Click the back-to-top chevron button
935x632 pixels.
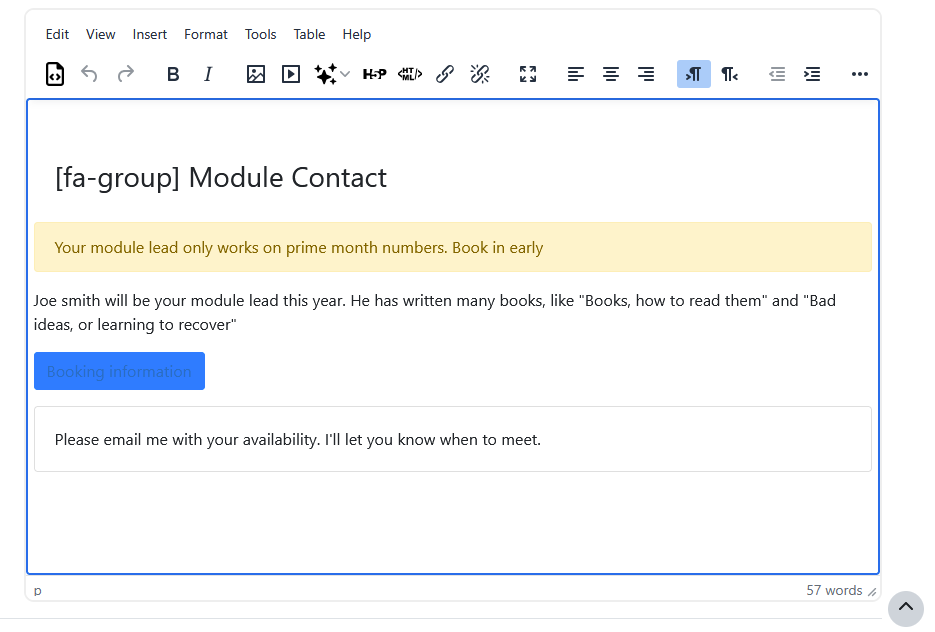(906, 608)
